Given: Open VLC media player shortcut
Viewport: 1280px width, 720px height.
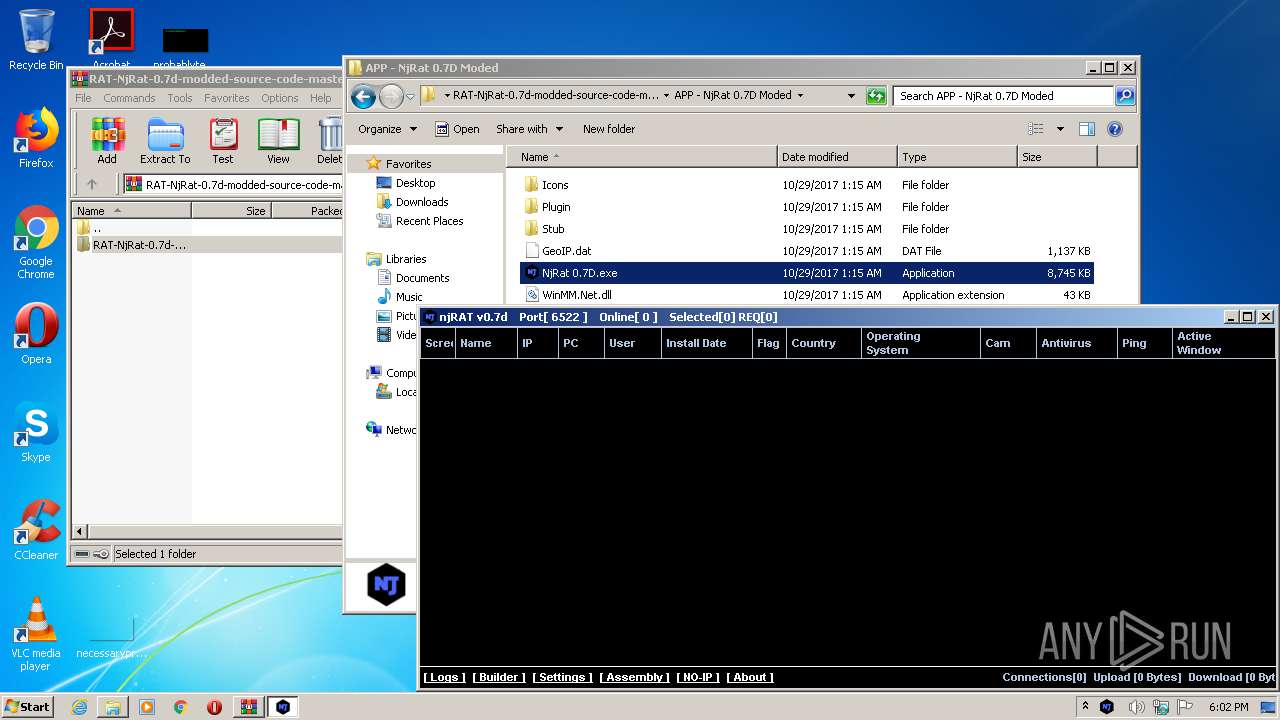Looking at the screenshot, I should point(36,634).
